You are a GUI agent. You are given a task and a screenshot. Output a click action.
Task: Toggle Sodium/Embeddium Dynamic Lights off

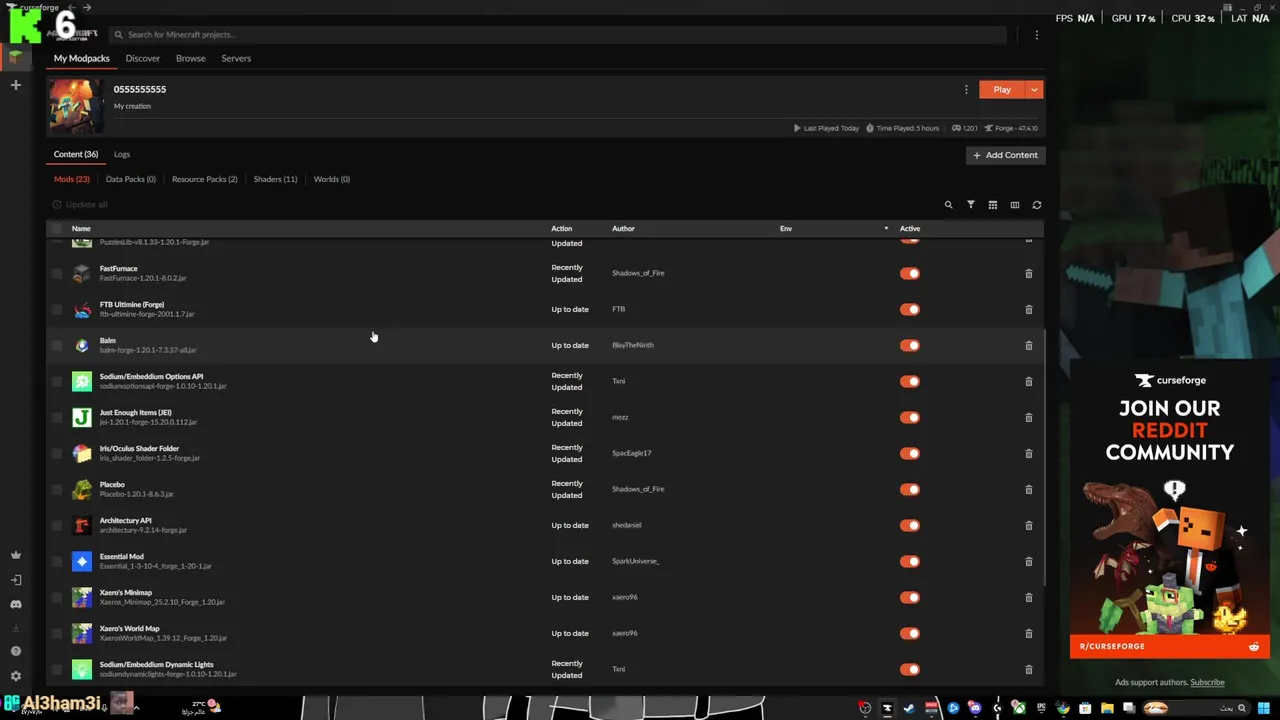click(909, 669)
